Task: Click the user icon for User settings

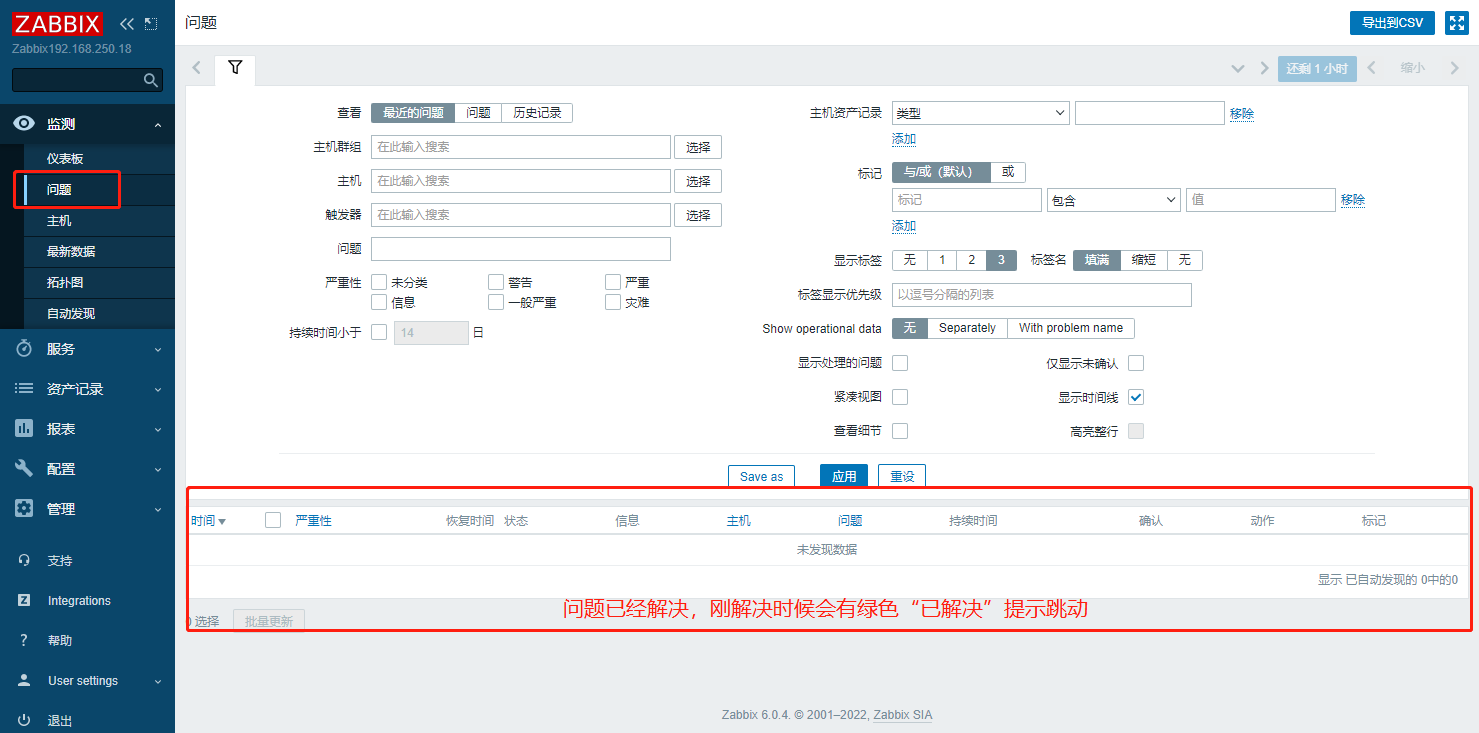Action: tap(24, 681)
